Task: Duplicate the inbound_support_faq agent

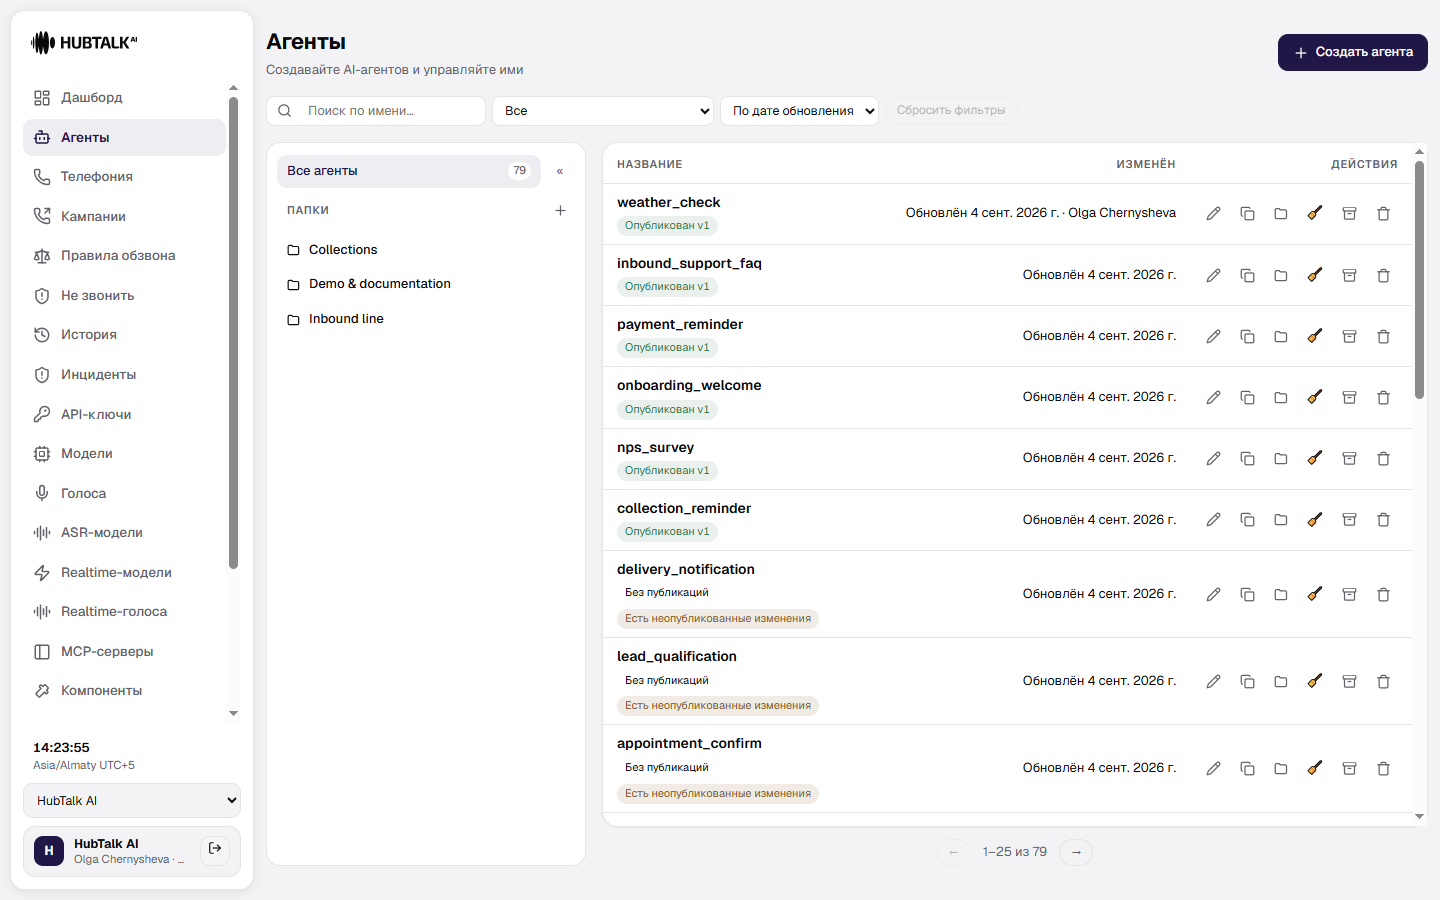Action: tap(1247, 275)
